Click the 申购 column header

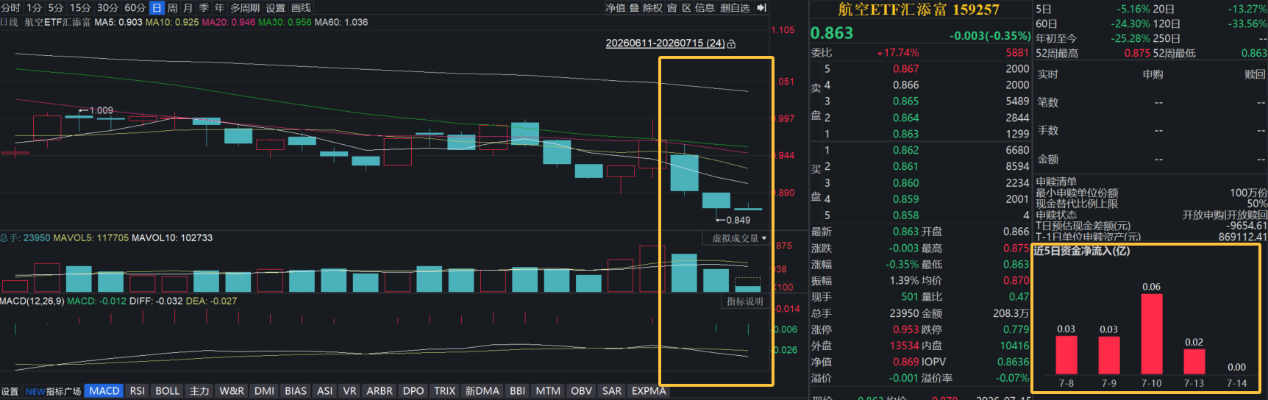1152,74
